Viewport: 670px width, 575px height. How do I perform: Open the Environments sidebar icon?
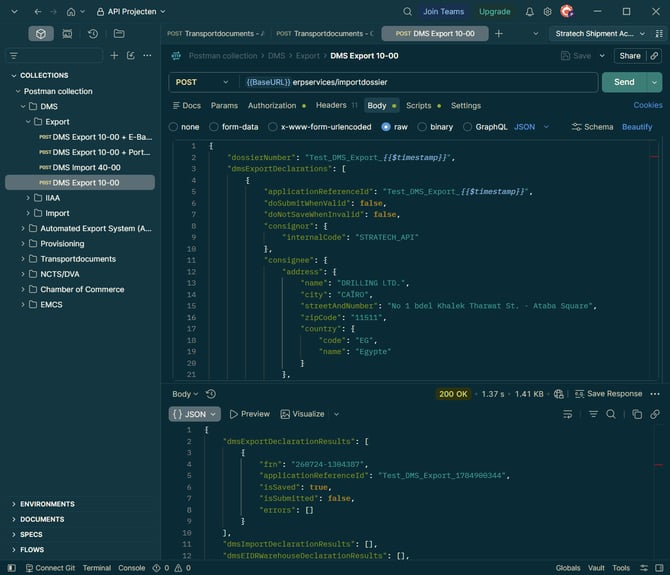click(67, 34)
